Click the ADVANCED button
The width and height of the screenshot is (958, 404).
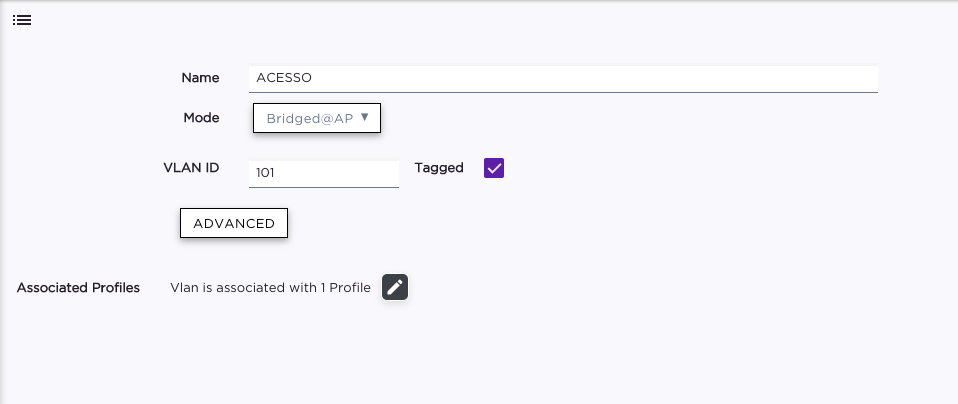(234, 223)
